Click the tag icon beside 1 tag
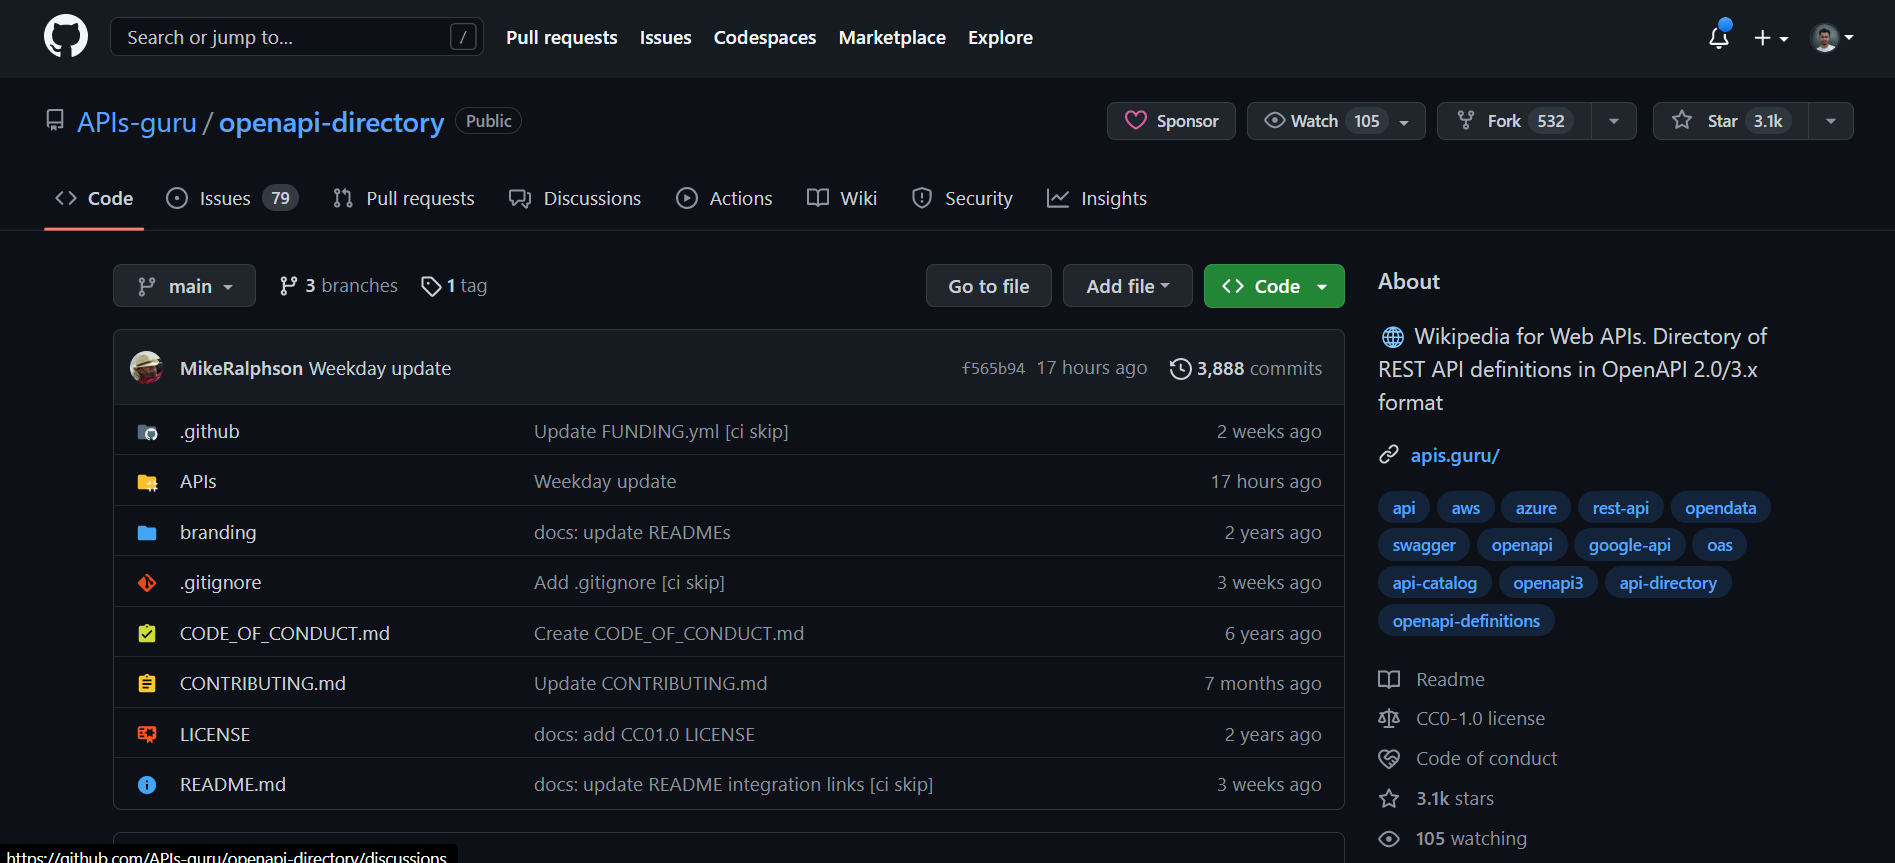 tap(431, 287)
